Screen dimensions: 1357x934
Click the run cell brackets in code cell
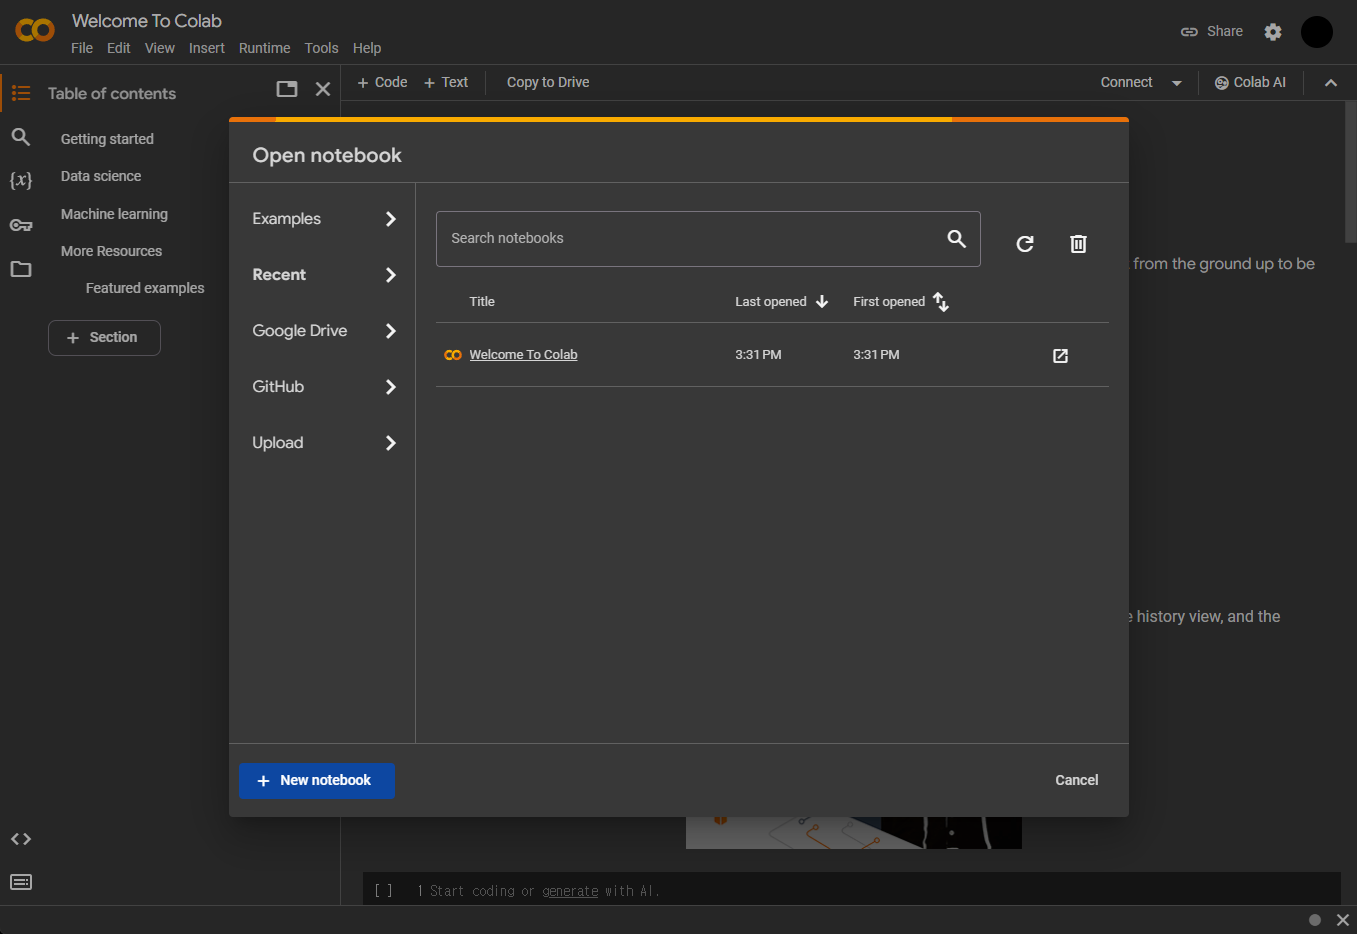pyautogui.click(x=383, y=891)
